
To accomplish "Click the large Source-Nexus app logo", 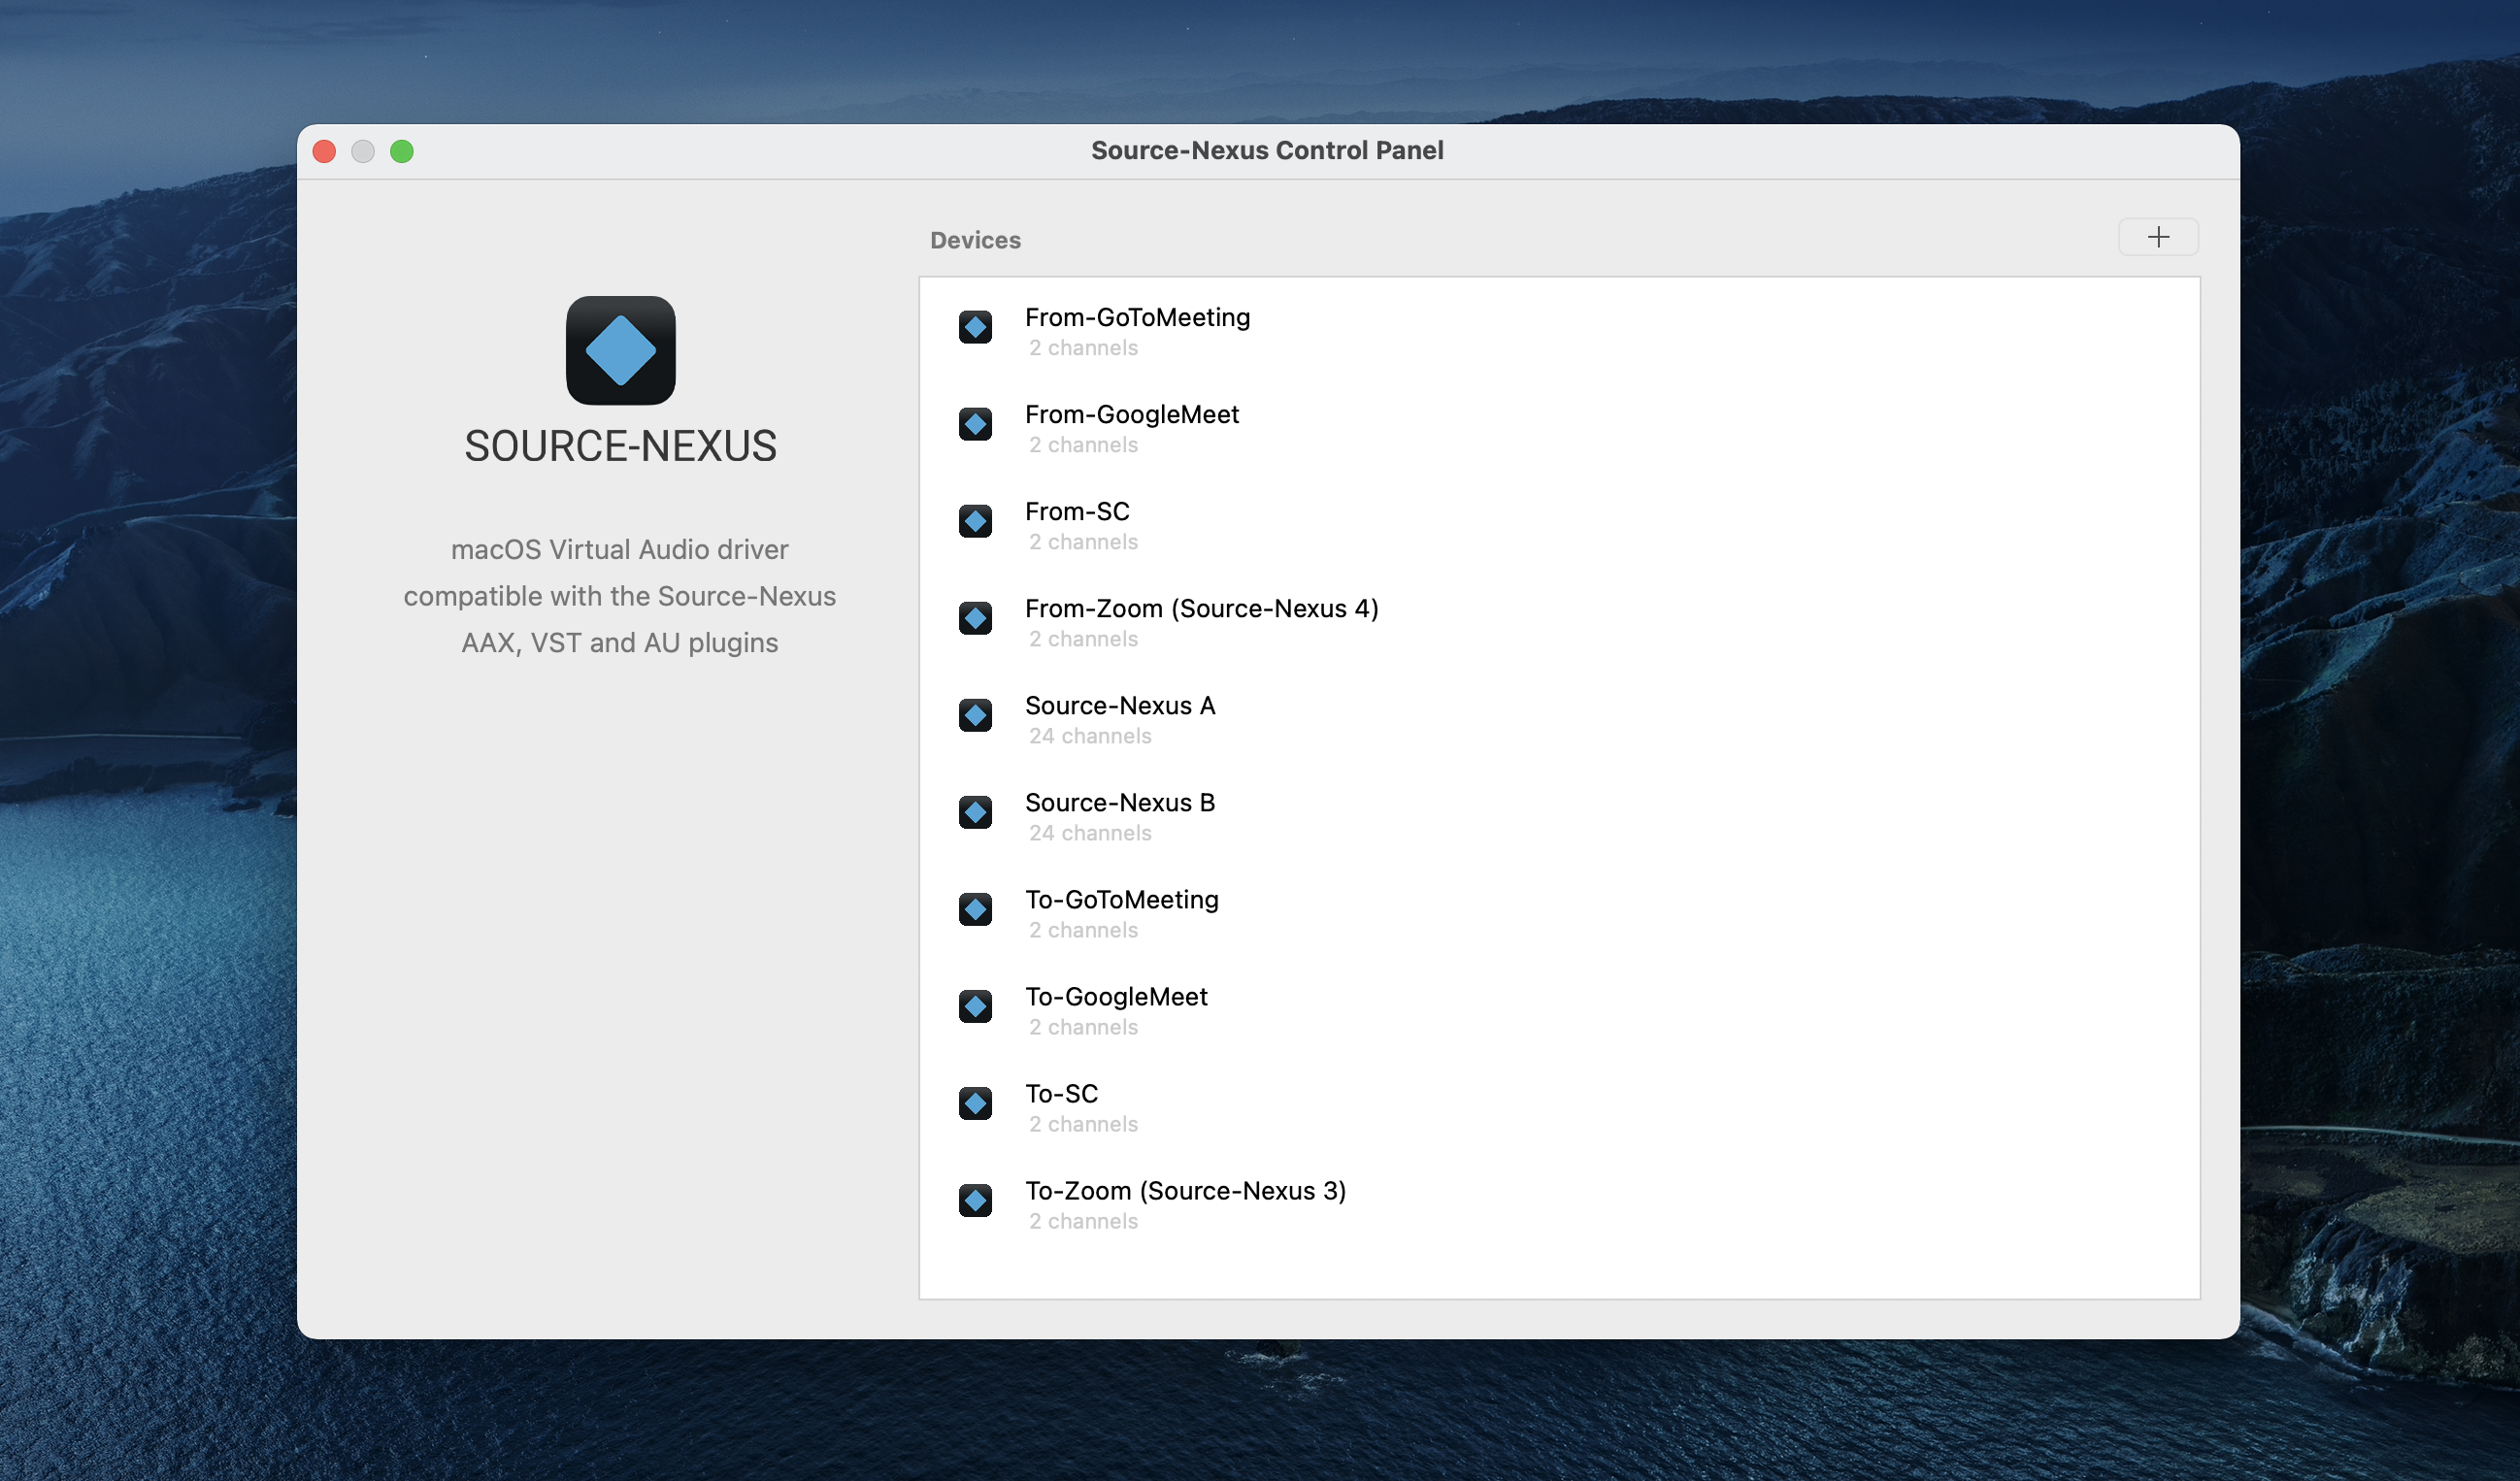I will (620, 350).
